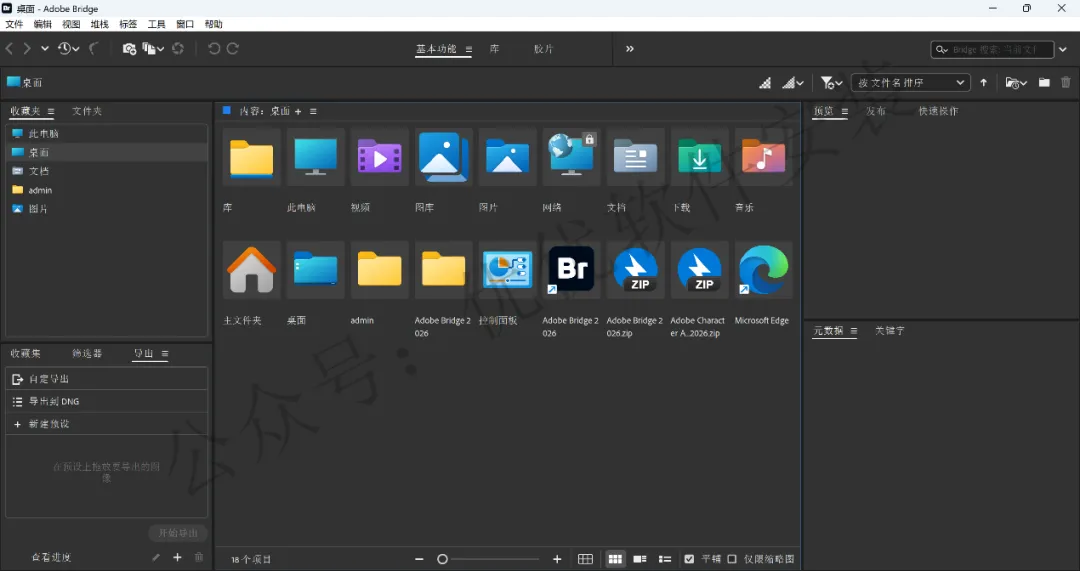Click the Camera Raw aperture icon
This screenshot has width=1080, height=571.
click(x=178, y=48)
